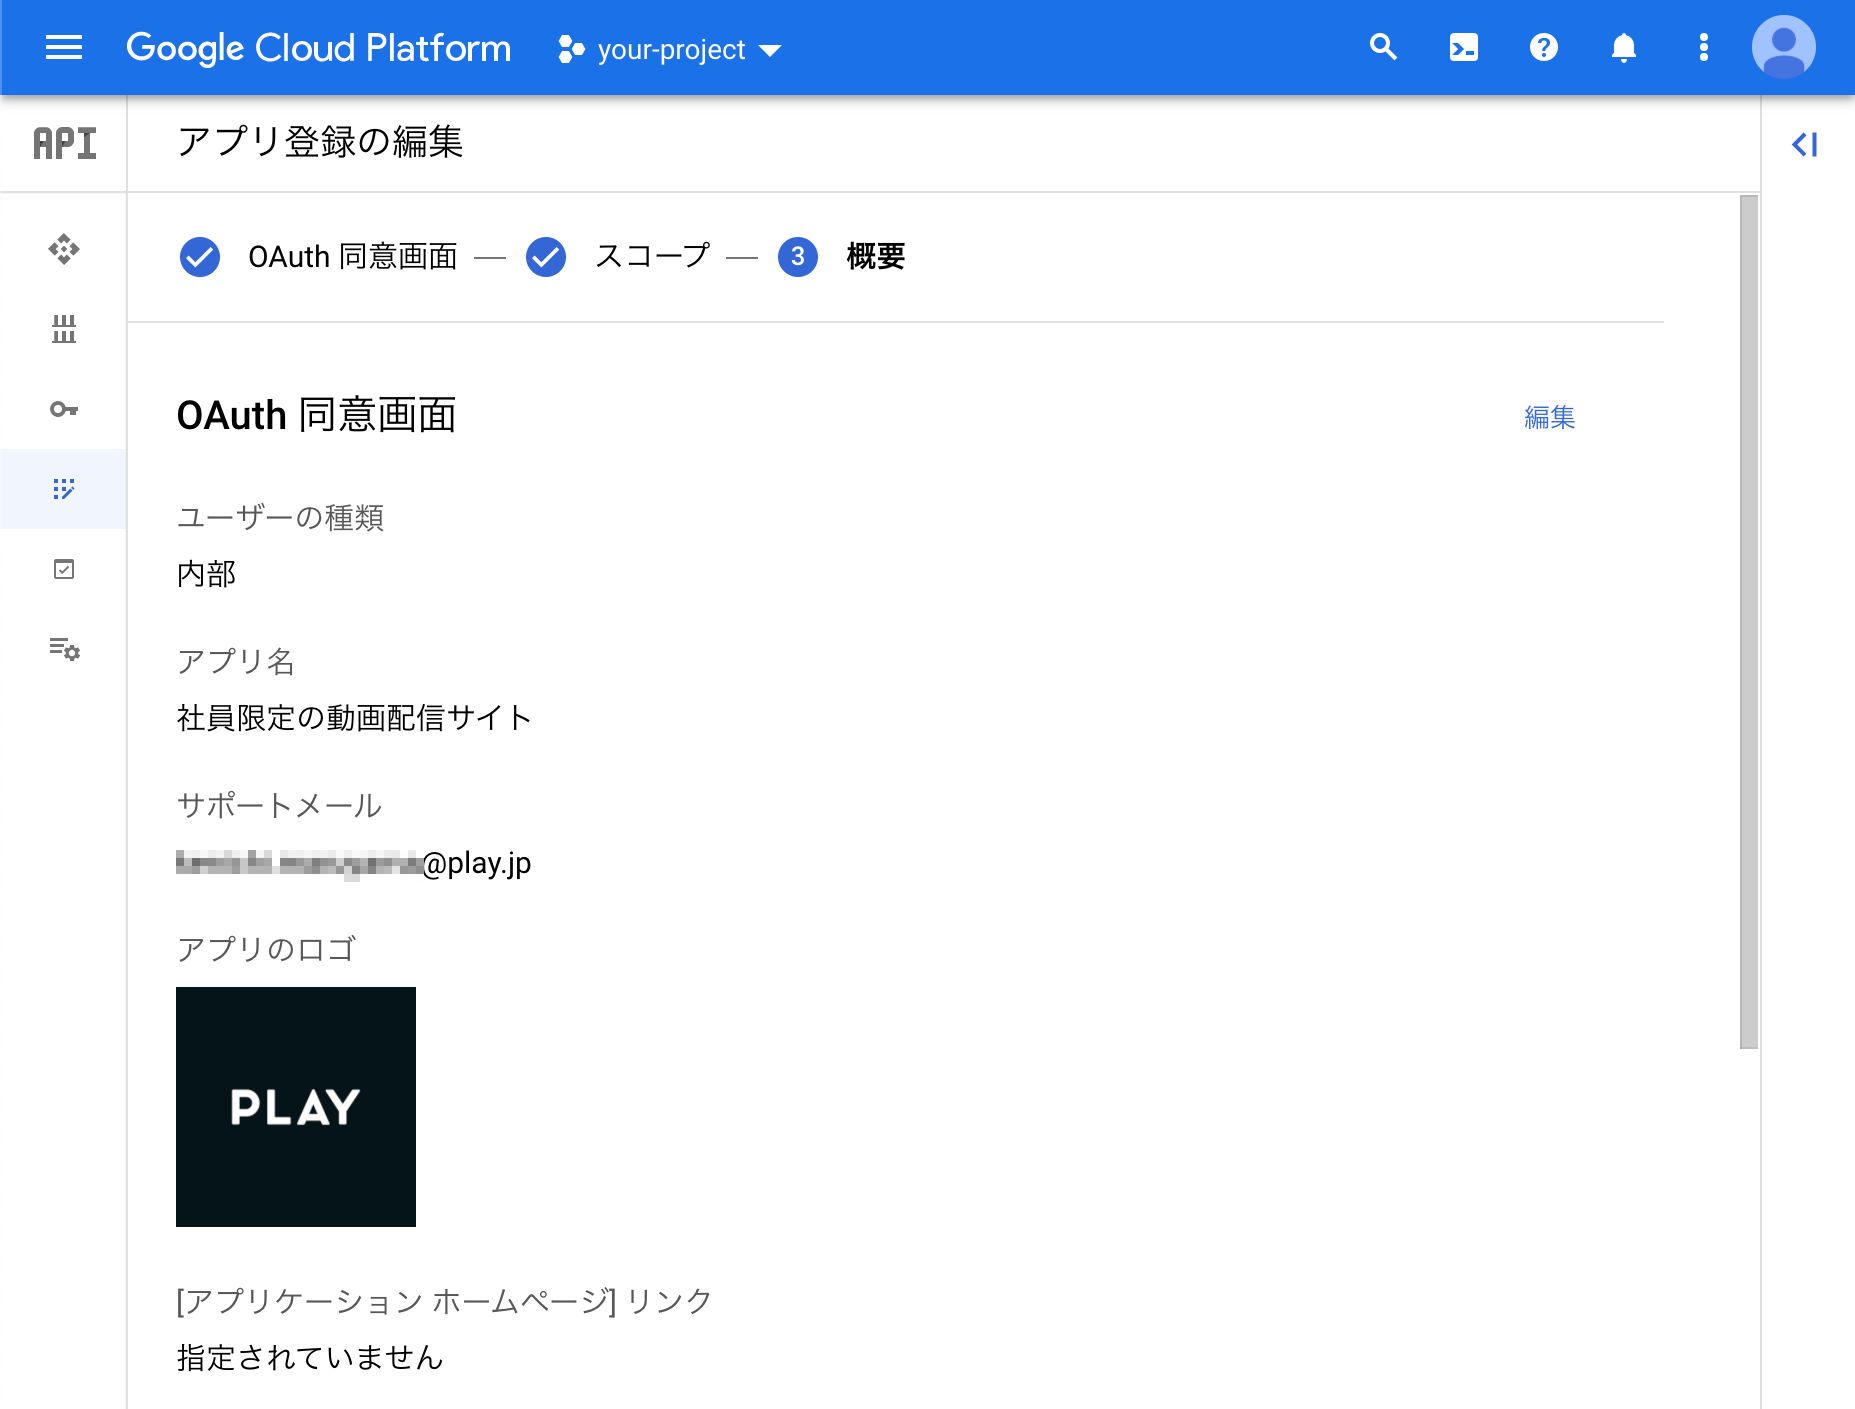This screenshot has width=1855, height=1409.
Task: Open the hamburger navigation menu
Action: pos(64,47)
